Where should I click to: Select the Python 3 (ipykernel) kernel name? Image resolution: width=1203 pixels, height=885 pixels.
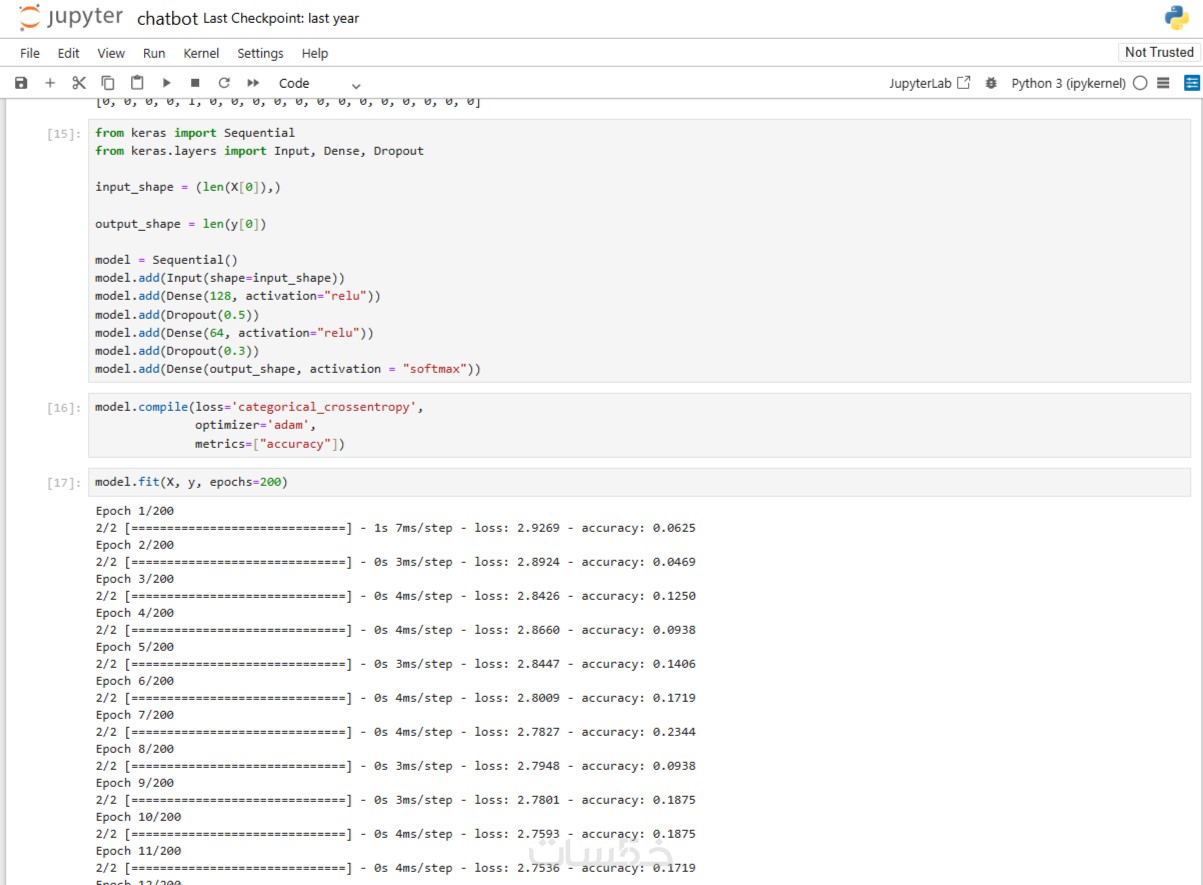tap(1068, 83)
